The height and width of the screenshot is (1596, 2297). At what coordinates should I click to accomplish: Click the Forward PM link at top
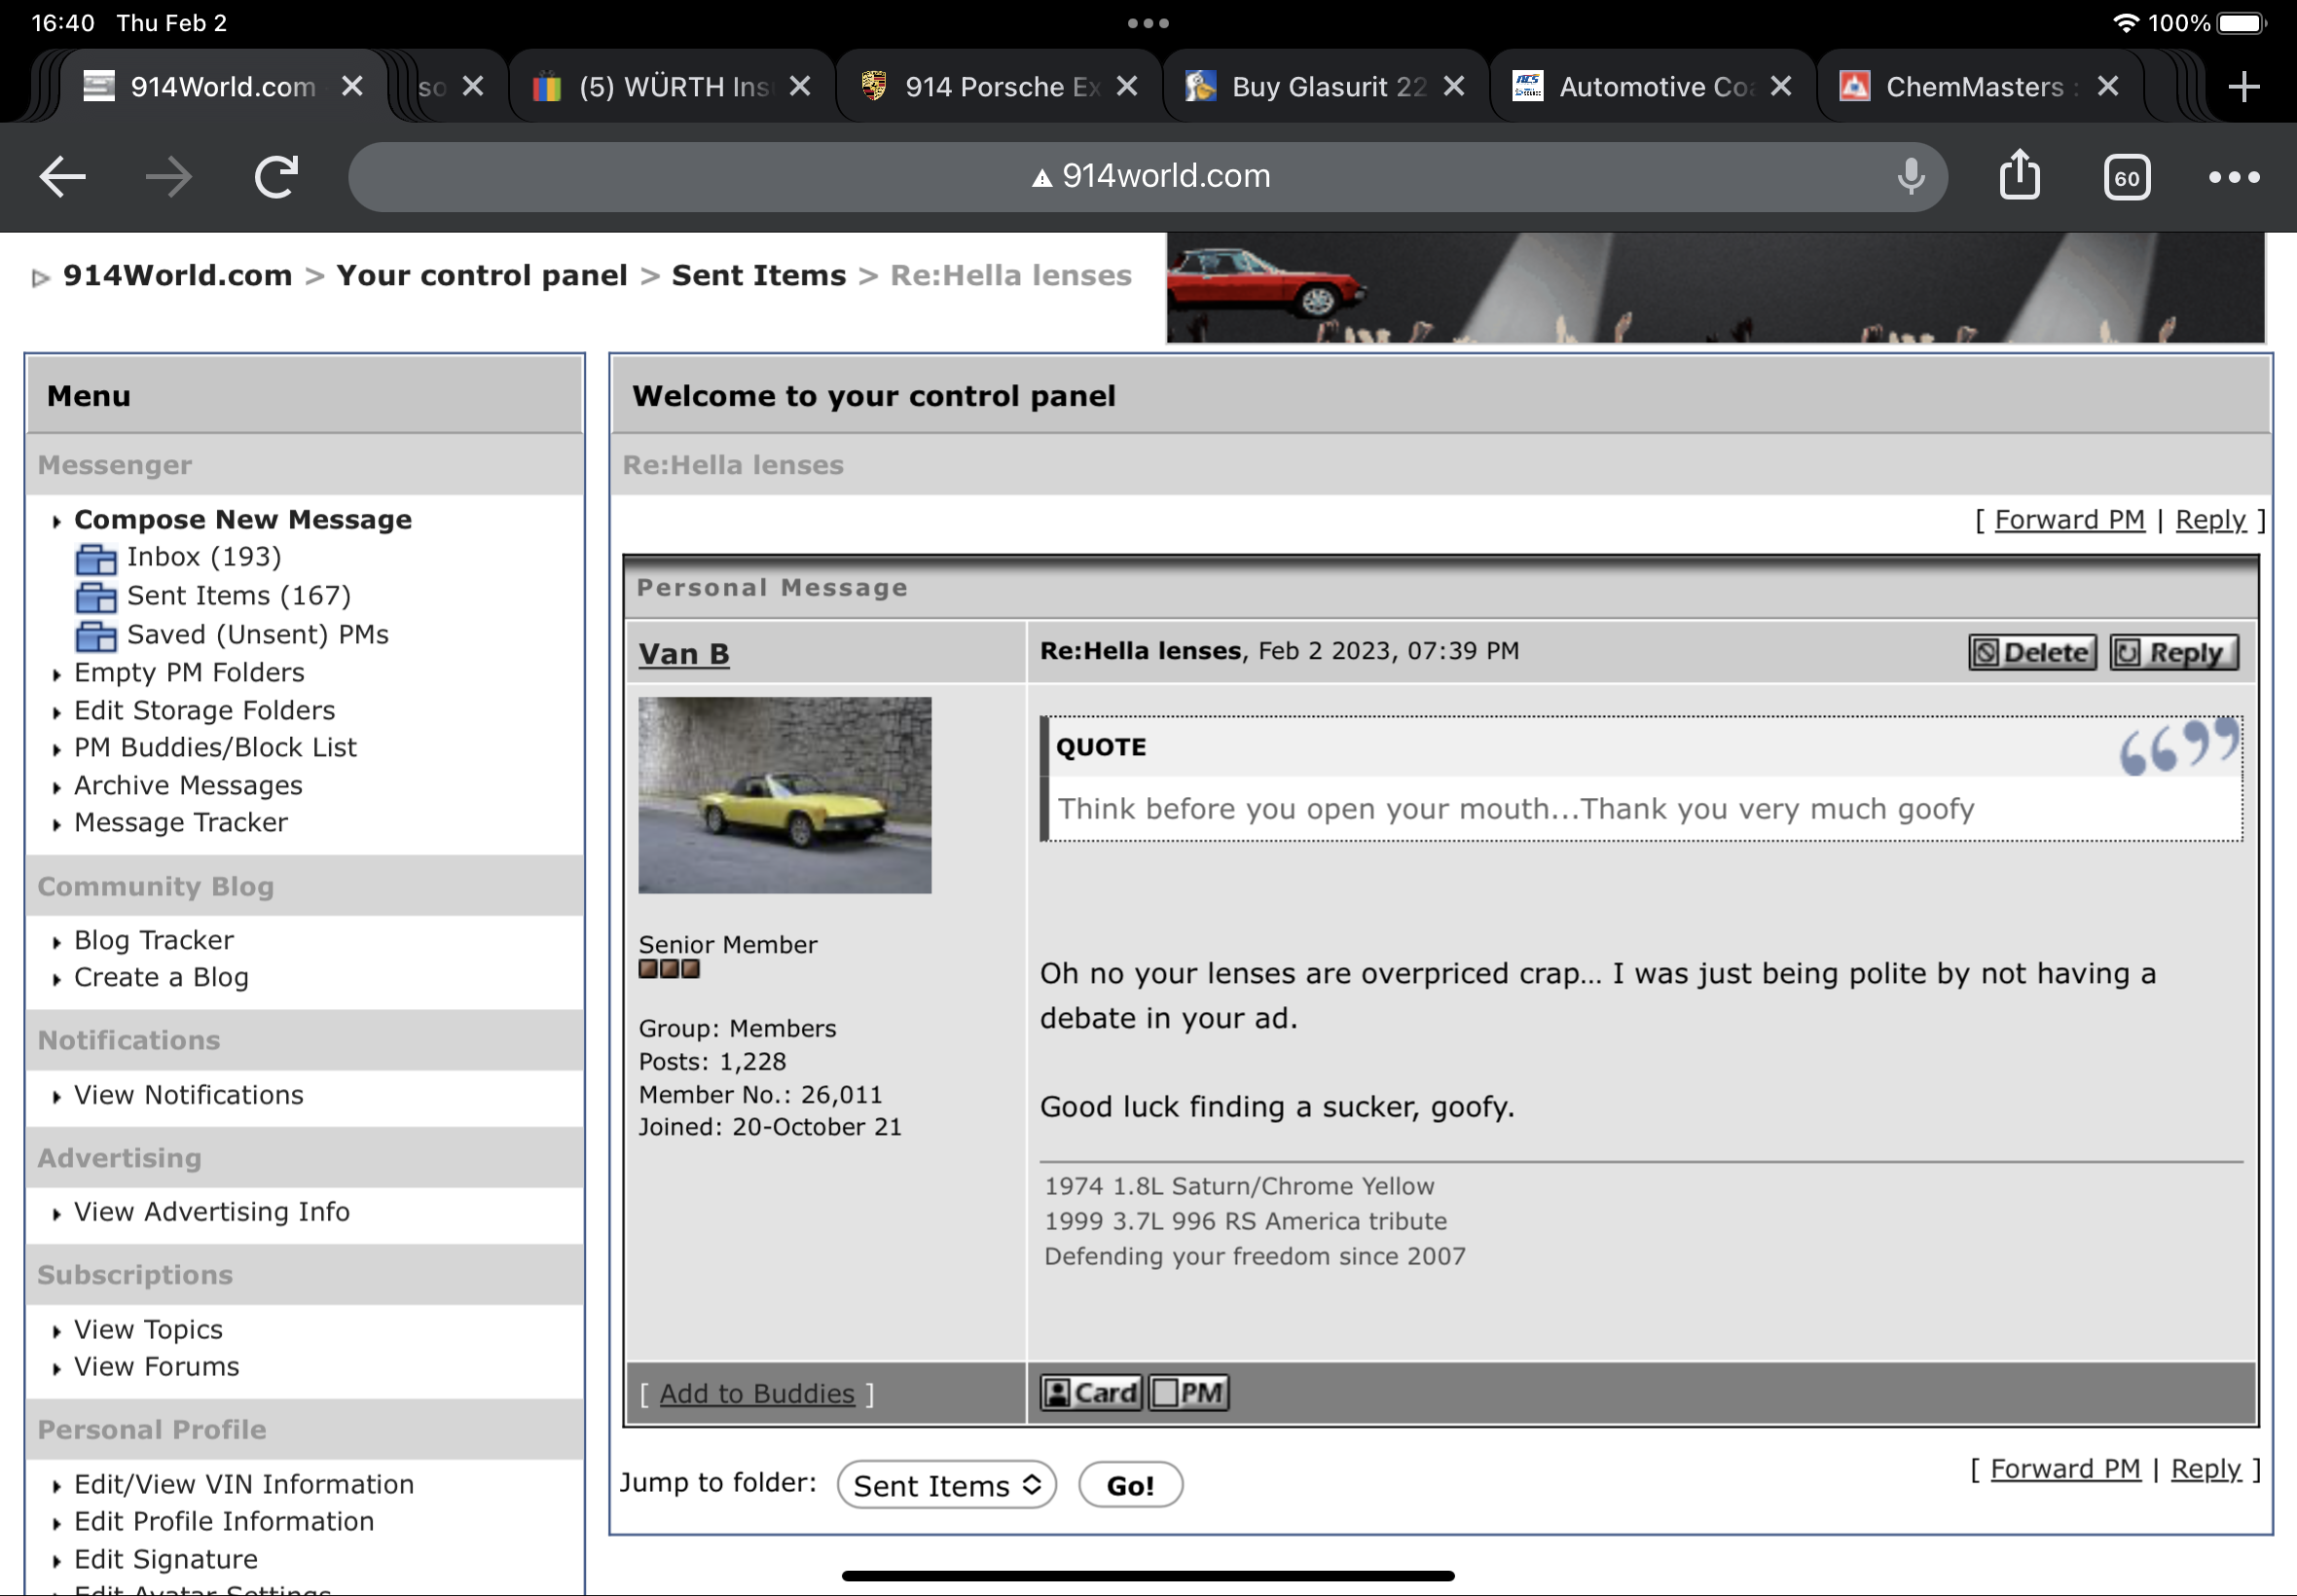pos(2069,520)
